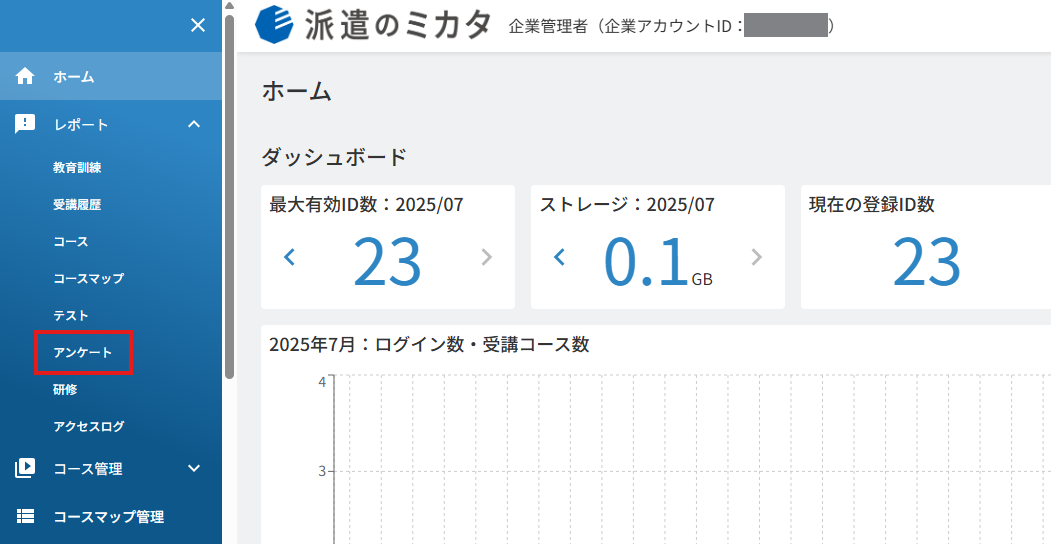The image size is (1051, 544).
Task: Open コースマップ管理 menu item
Action: (x=111, y=517)
